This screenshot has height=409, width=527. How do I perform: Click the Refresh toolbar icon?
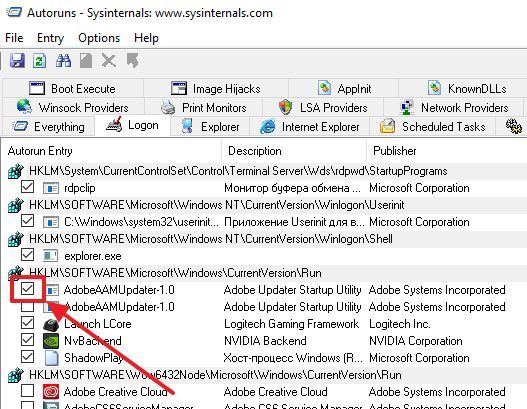pyautogui.click(x=40, y=61)
